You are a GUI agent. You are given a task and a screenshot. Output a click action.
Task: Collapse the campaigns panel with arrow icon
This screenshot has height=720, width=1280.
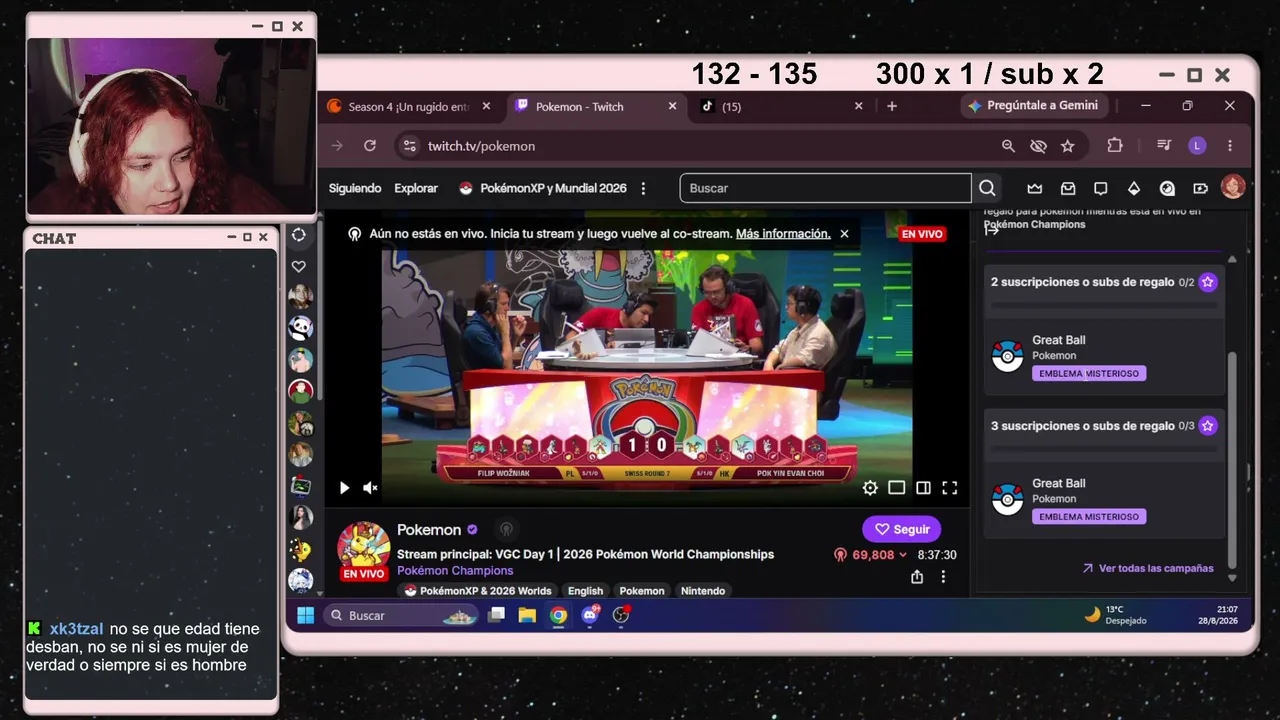(x=992, y=229)
